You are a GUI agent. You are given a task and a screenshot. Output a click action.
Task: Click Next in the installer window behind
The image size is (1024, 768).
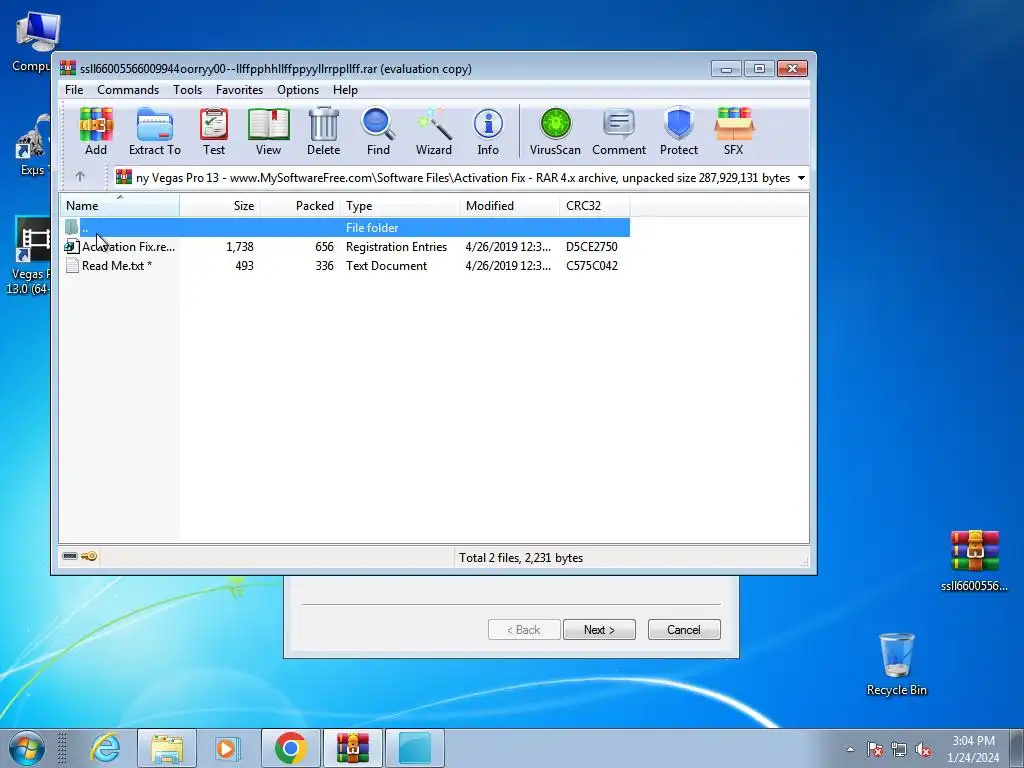pos(599,630)
